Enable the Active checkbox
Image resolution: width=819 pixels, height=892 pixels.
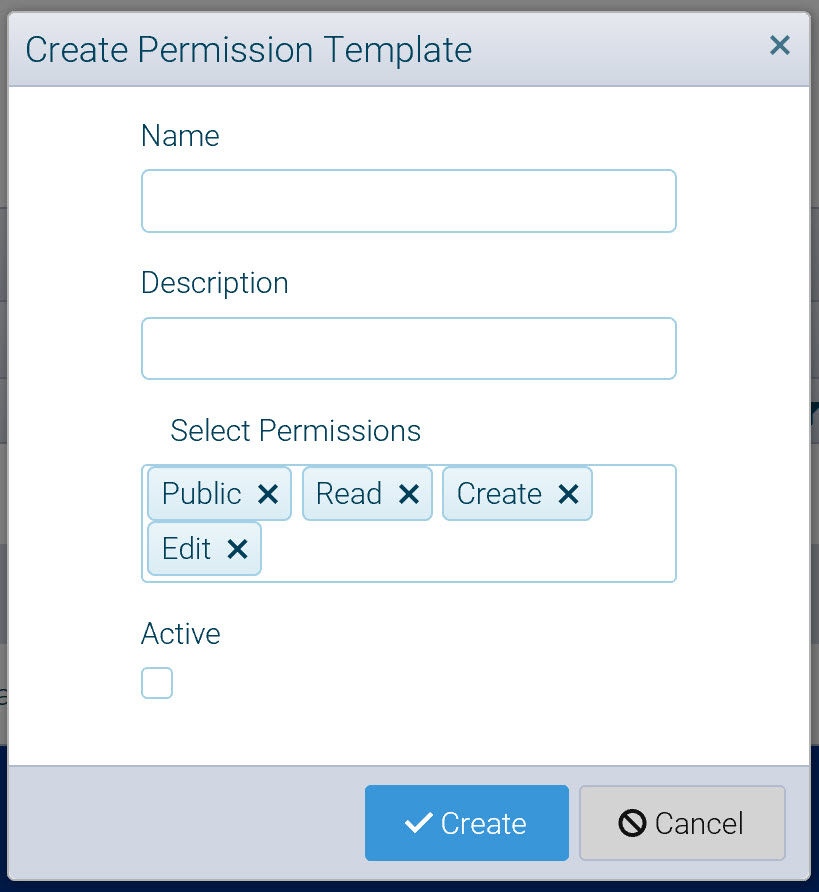[x=157, y=684]
